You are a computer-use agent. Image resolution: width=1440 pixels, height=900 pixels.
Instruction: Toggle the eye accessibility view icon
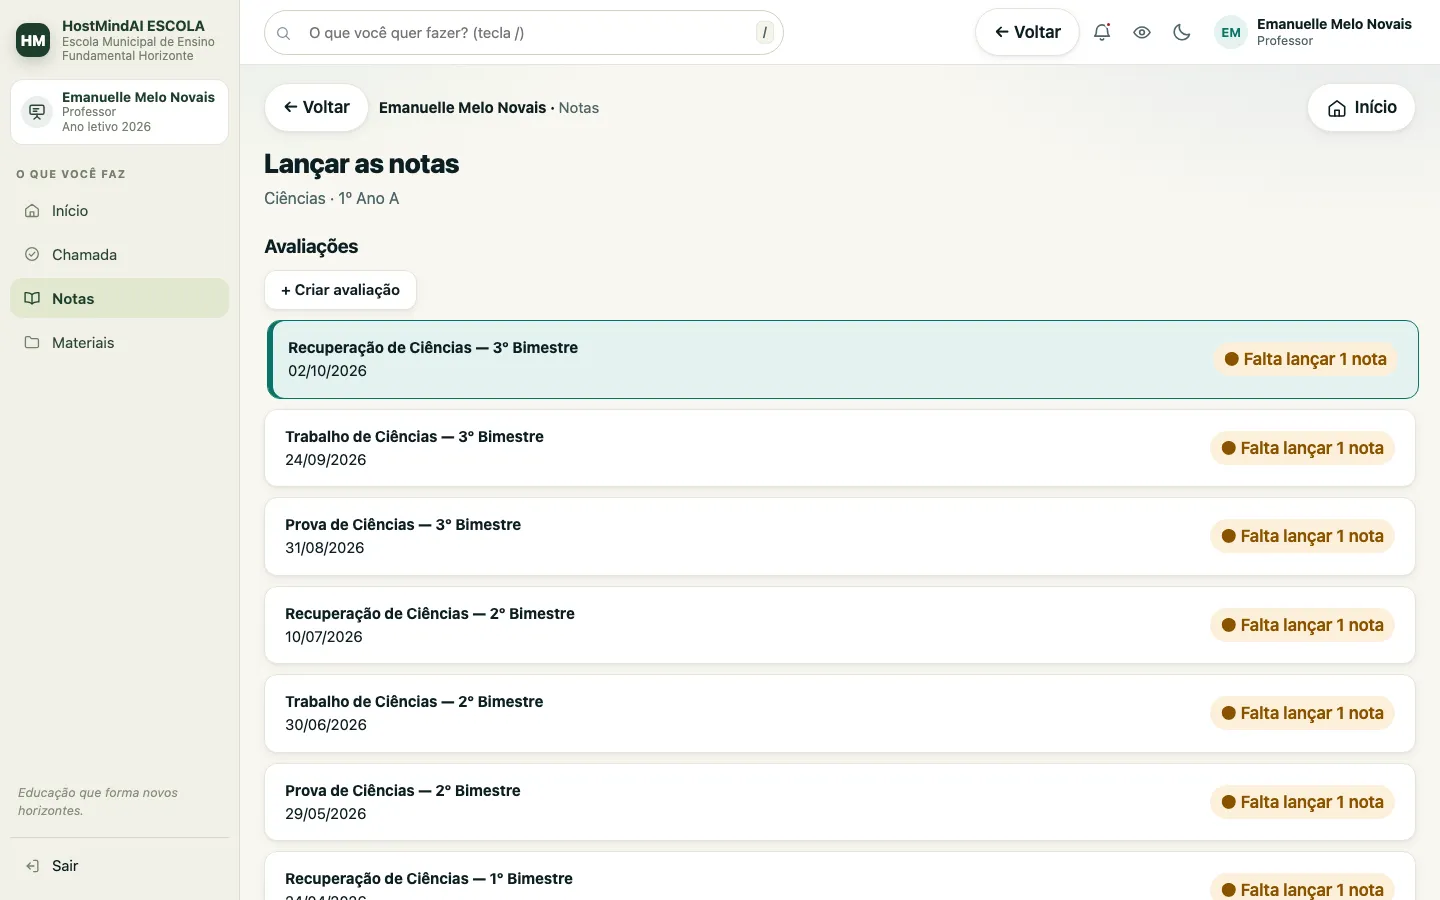point(1142,32)
